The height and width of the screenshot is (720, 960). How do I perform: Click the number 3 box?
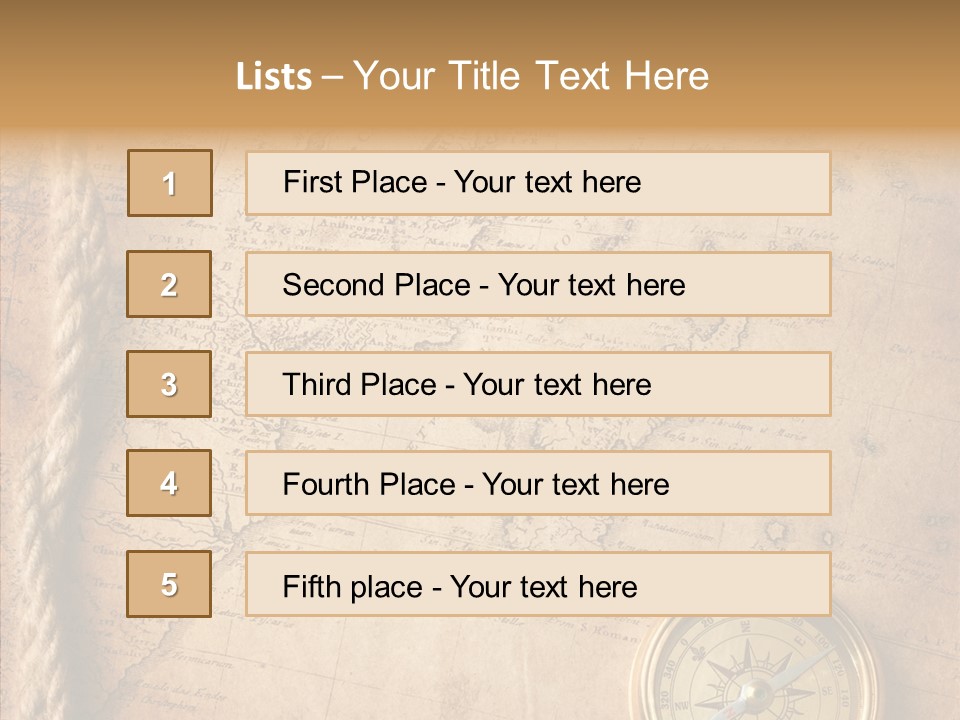[169, 384]
